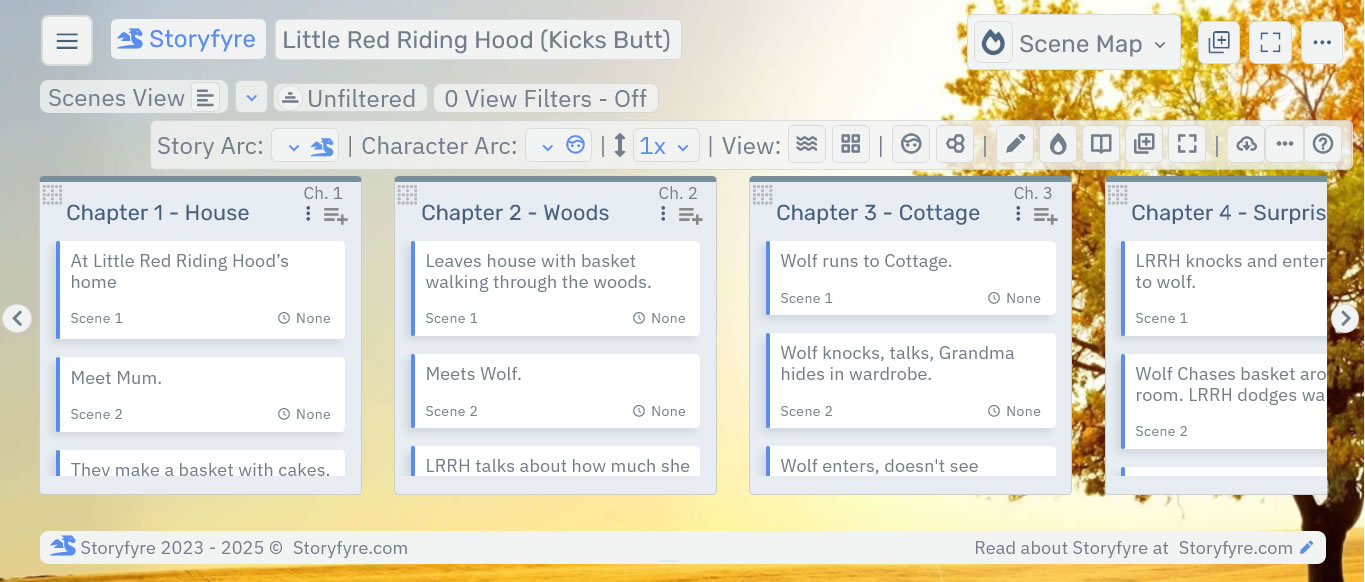Switch to grid view icon
Screen dimensions: 1365x582
[x=850, y=145]
